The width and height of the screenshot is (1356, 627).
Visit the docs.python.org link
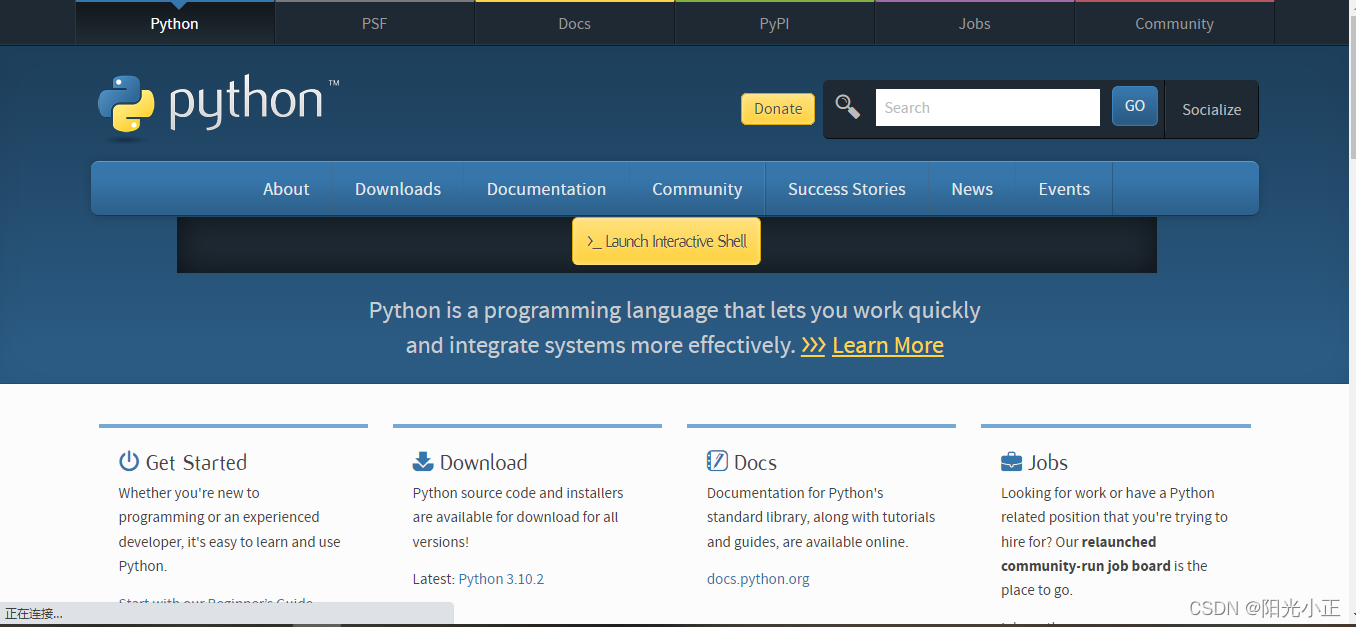(758, 579)
